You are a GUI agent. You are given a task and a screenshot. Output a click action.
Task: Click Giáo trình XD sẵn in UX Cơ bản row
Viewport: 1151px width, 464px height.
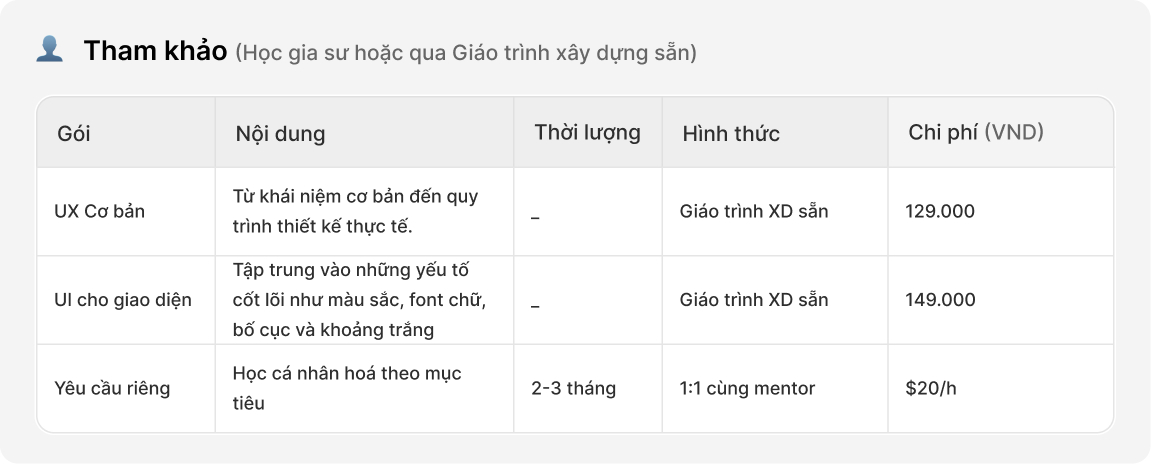[753, 211]
